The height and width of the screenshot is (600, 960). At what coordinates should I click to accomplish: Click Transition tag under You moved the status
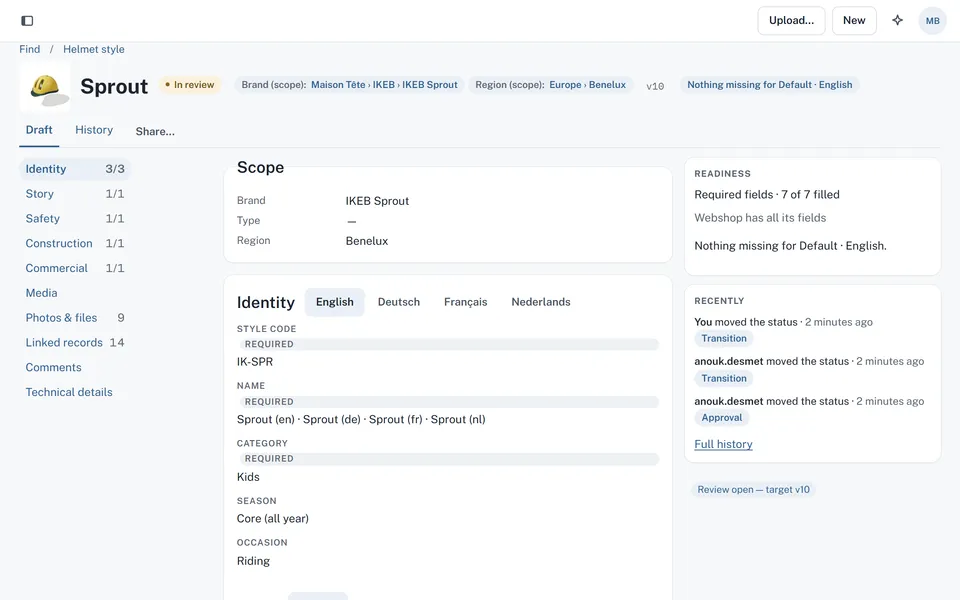pyautogui.click(x=724, y=339)
